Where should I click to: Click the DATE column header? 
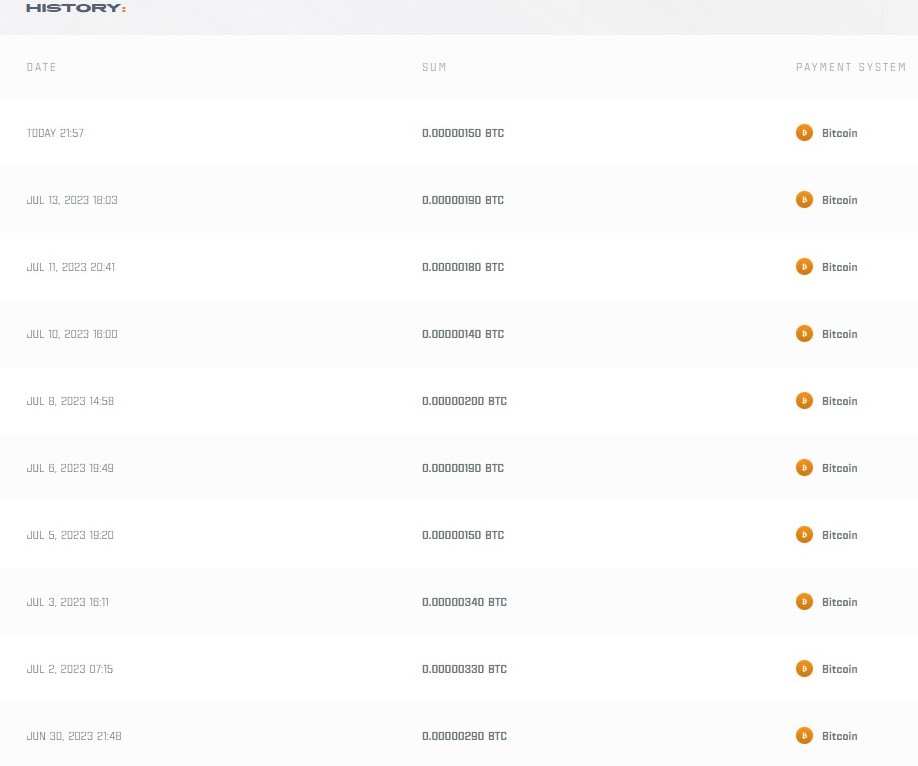(x=42, y=67)
